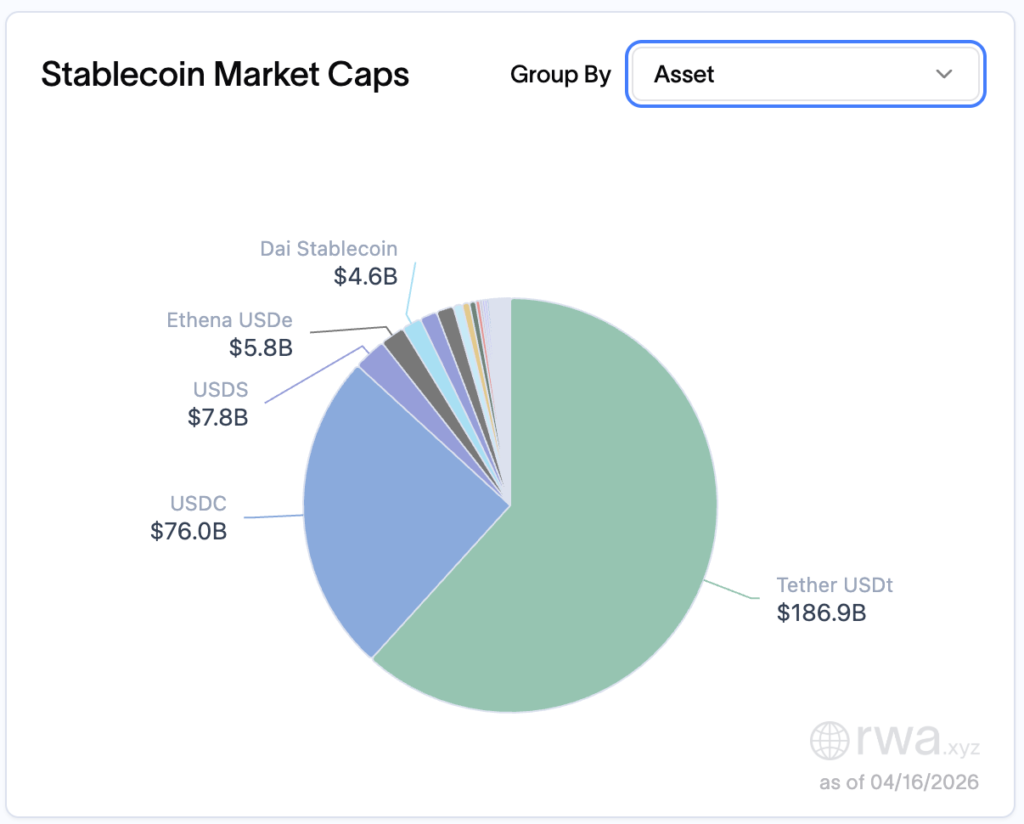This screenshot has width=1024, height=824.
Task: Expand the Asset grouping selector
Action: point(805,74)
